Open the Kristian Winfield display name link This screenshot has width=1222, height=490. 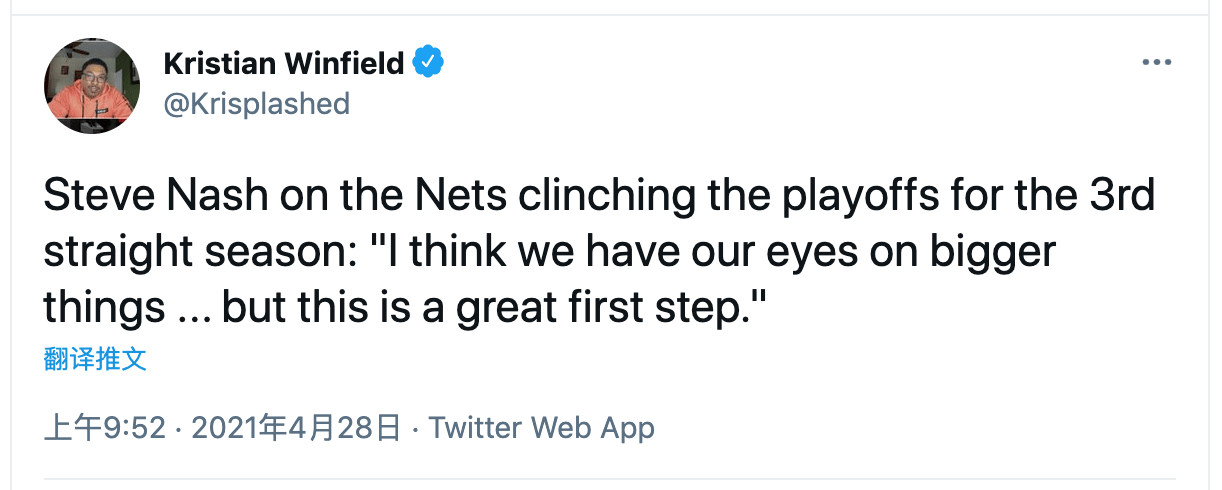pos(284,62)
